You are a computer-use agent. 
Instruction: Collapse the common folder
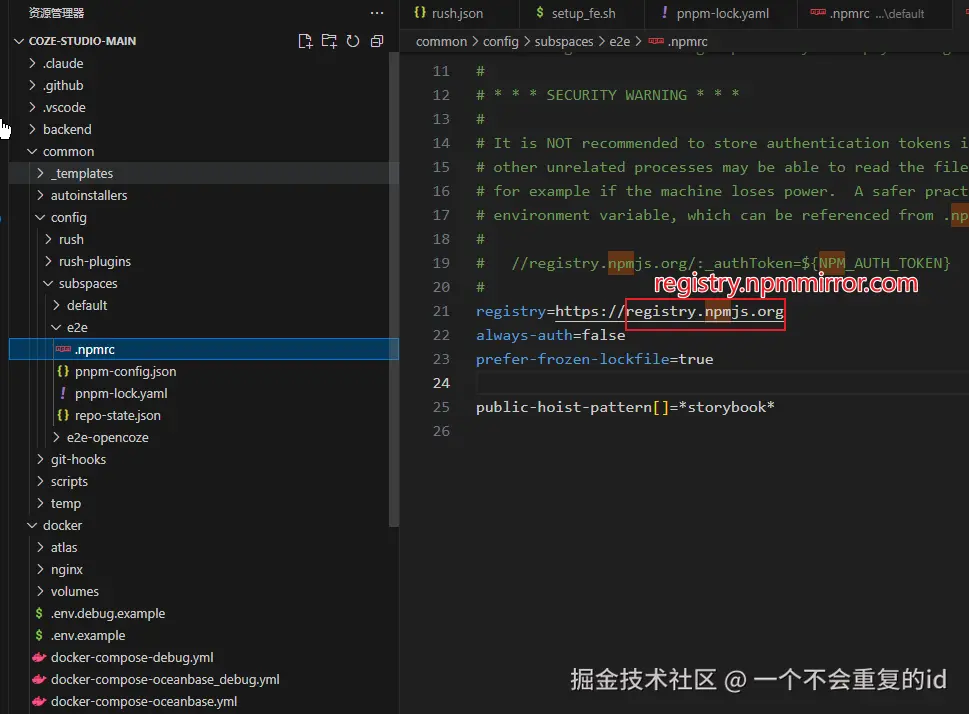click(x=32, y=151)
